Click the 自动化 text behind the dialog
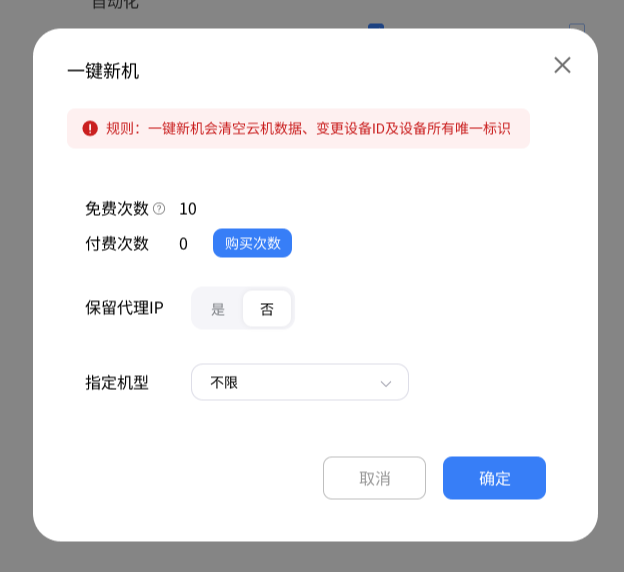This screenshot has height=572, width=624. (x=115, y=4)
